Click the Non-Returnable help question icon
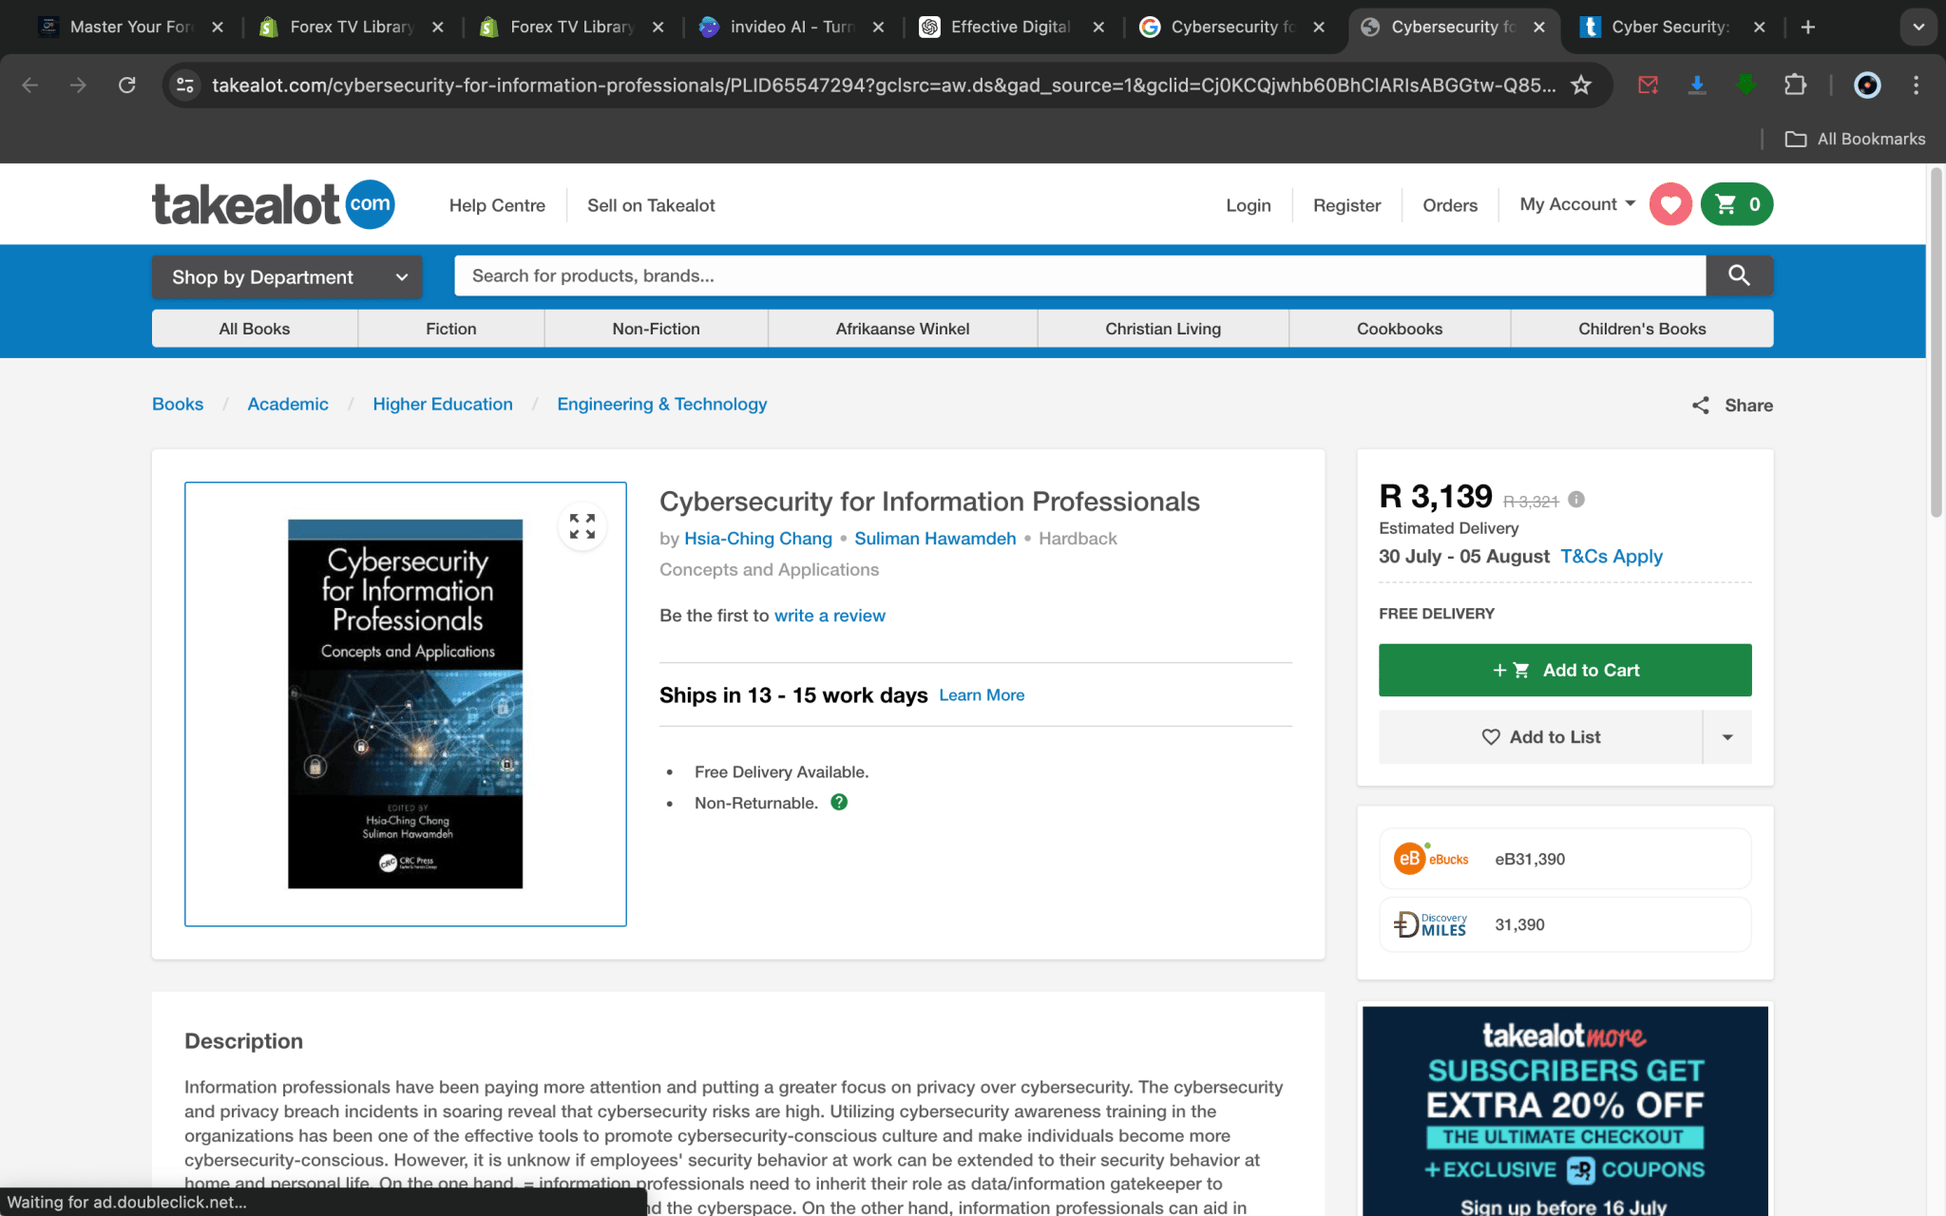 click(x=839, y=802)
